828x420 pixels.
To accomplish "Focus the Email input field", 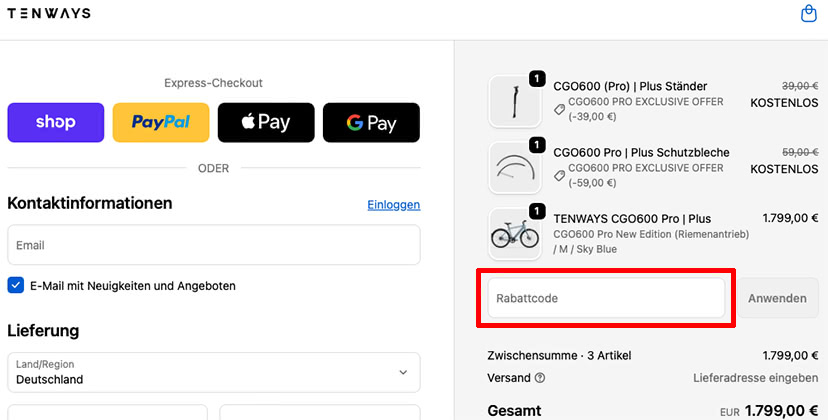I will 214,245.
